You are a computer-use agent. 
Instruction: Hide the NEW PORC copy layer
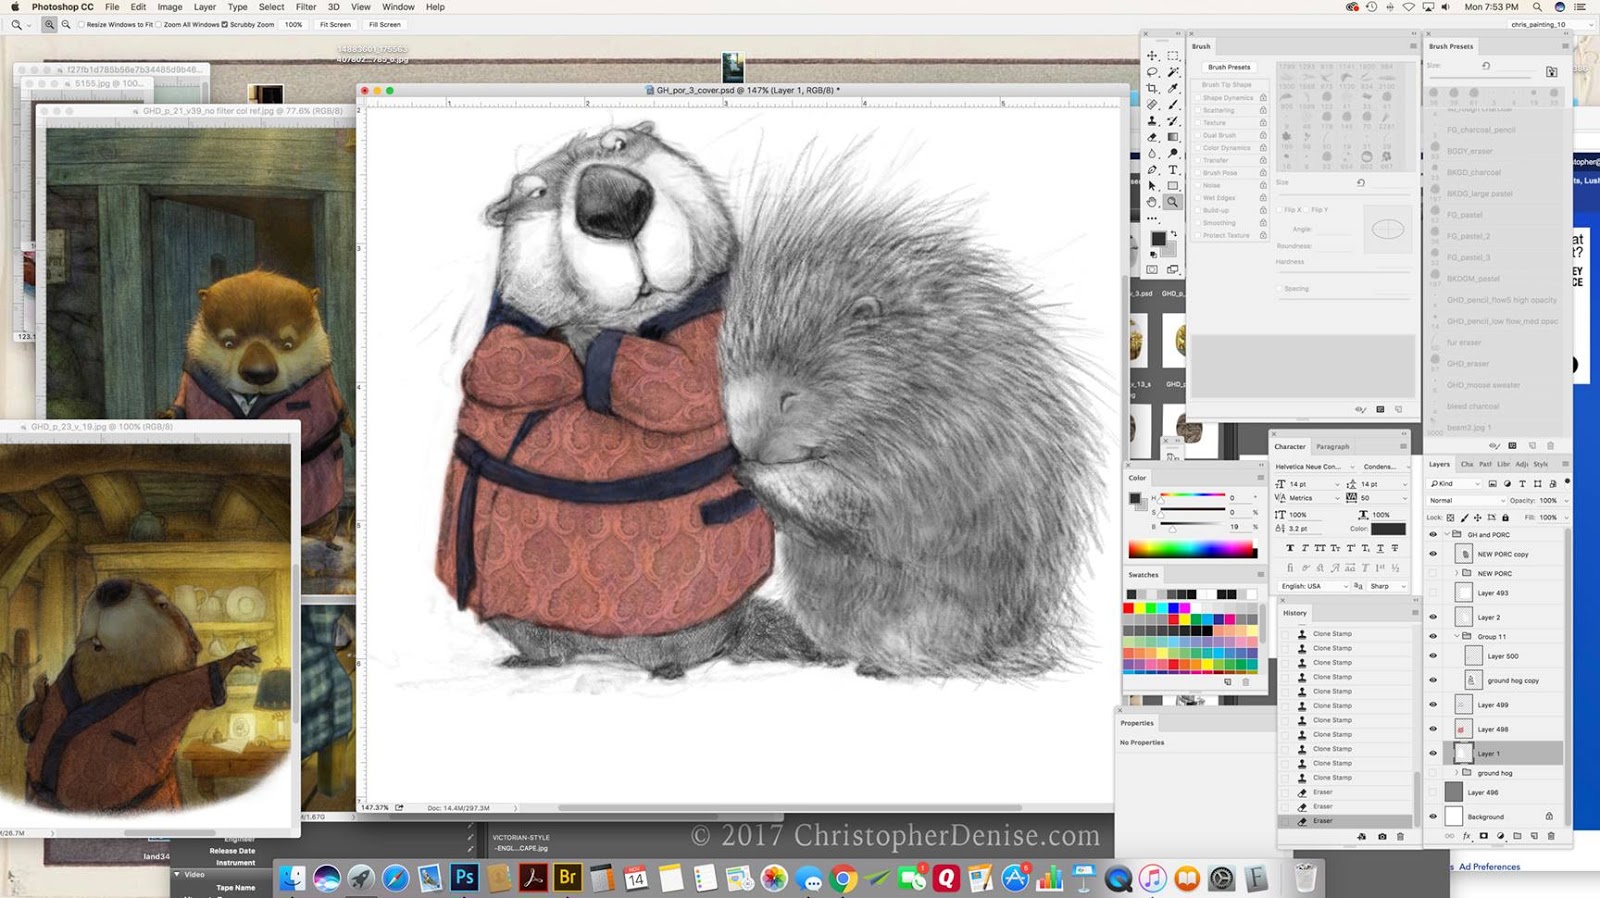1433,554
